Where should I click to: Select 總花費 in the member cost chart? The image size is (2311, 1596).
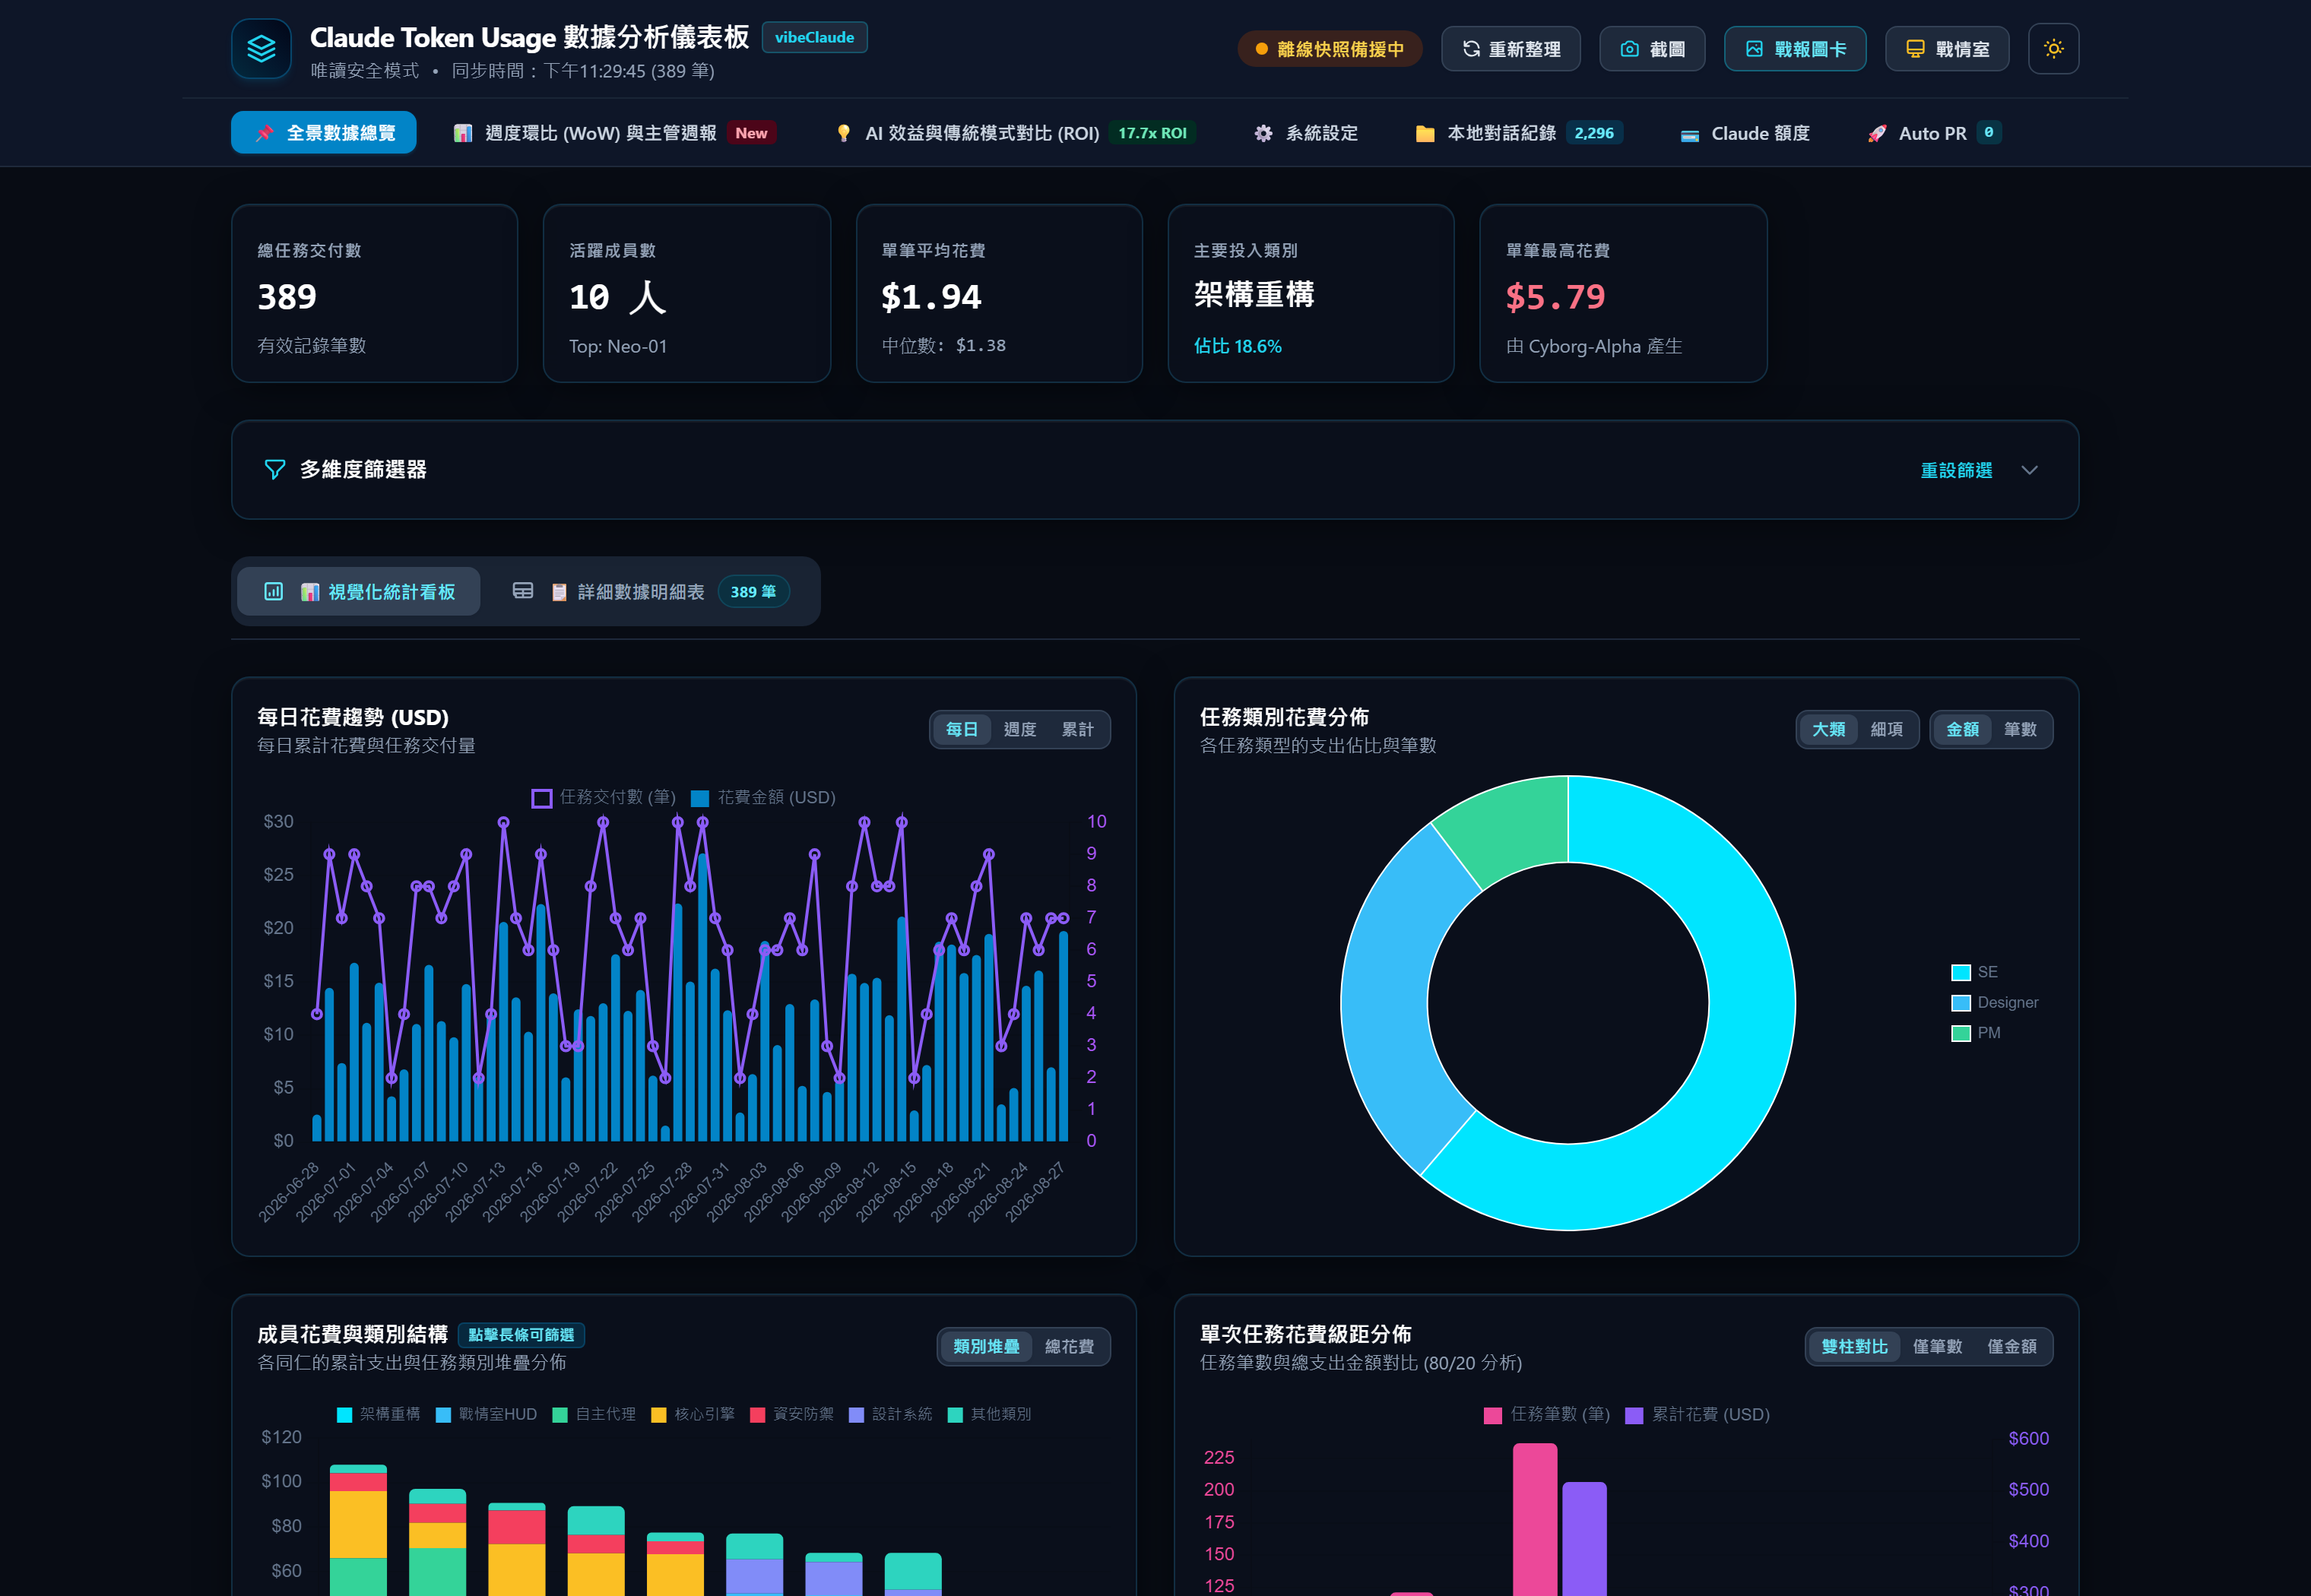1068,1346
